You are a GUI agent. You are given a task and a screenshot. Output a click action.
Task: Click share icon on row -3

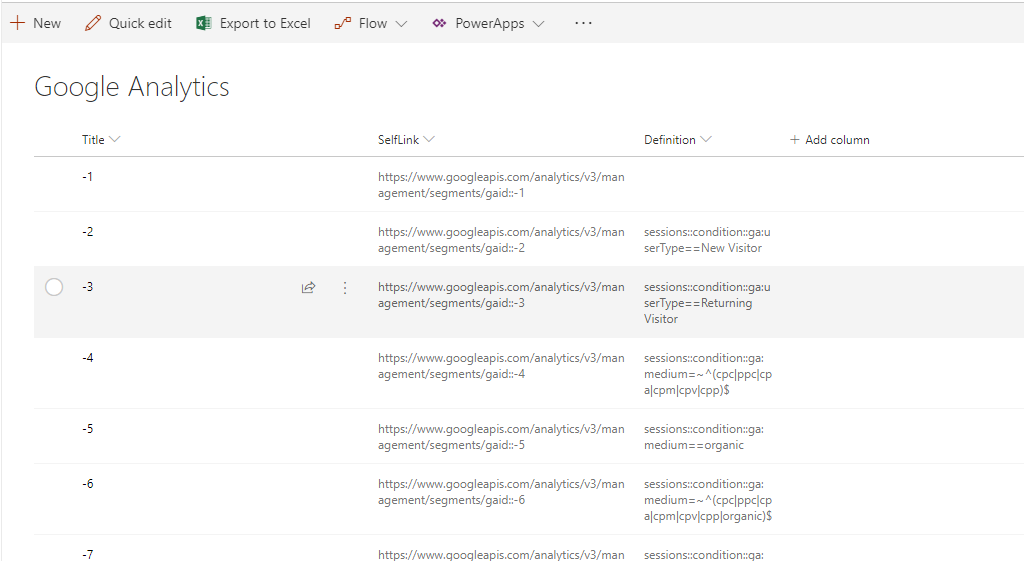tap(309, 288)
